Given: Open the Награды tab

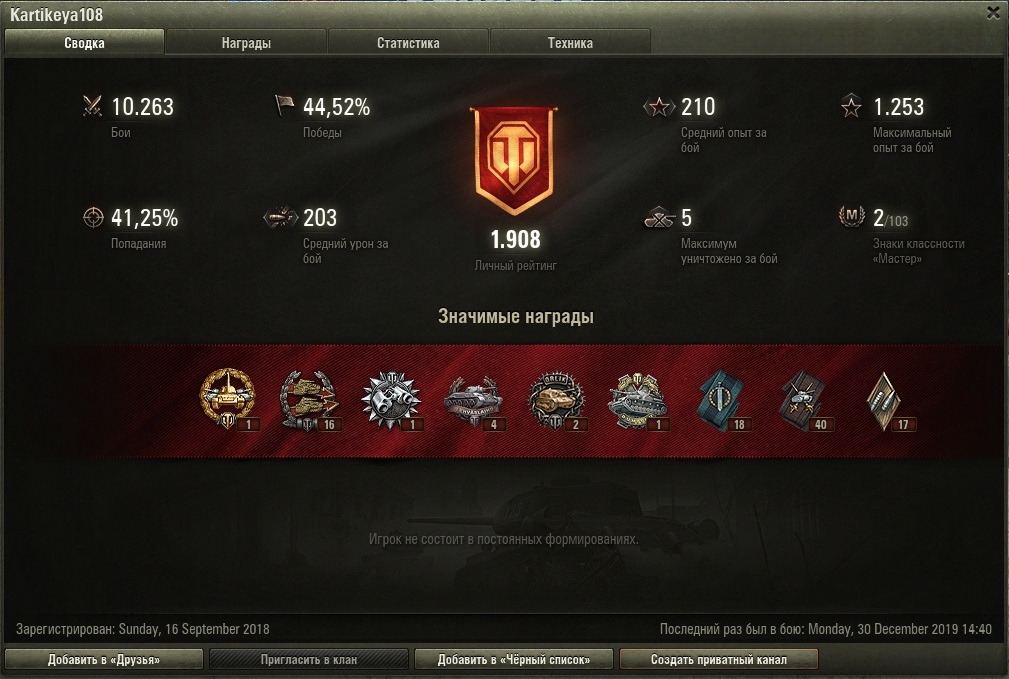Looking at the screenshot, I should (246, 42).
